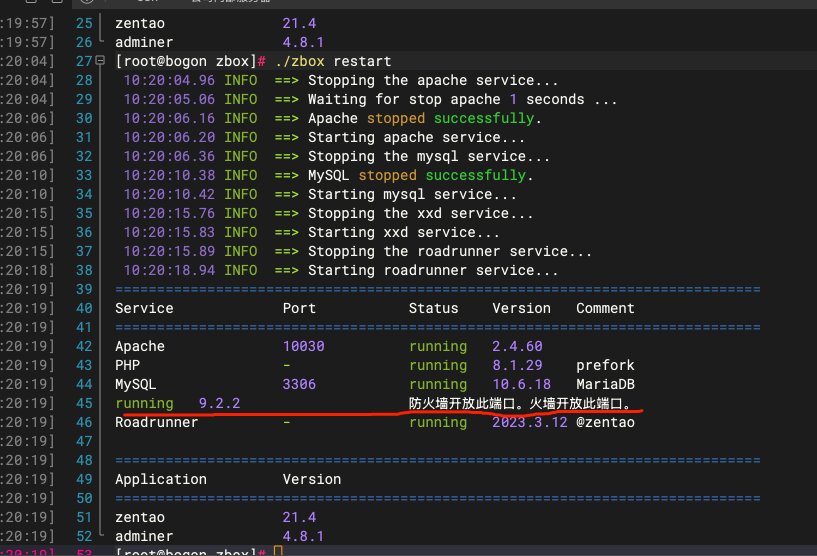Image resolution: width=817 pixels, height=556 pixels.
Task: Click the "MariaDB" comment
Action: click(605, 385)
